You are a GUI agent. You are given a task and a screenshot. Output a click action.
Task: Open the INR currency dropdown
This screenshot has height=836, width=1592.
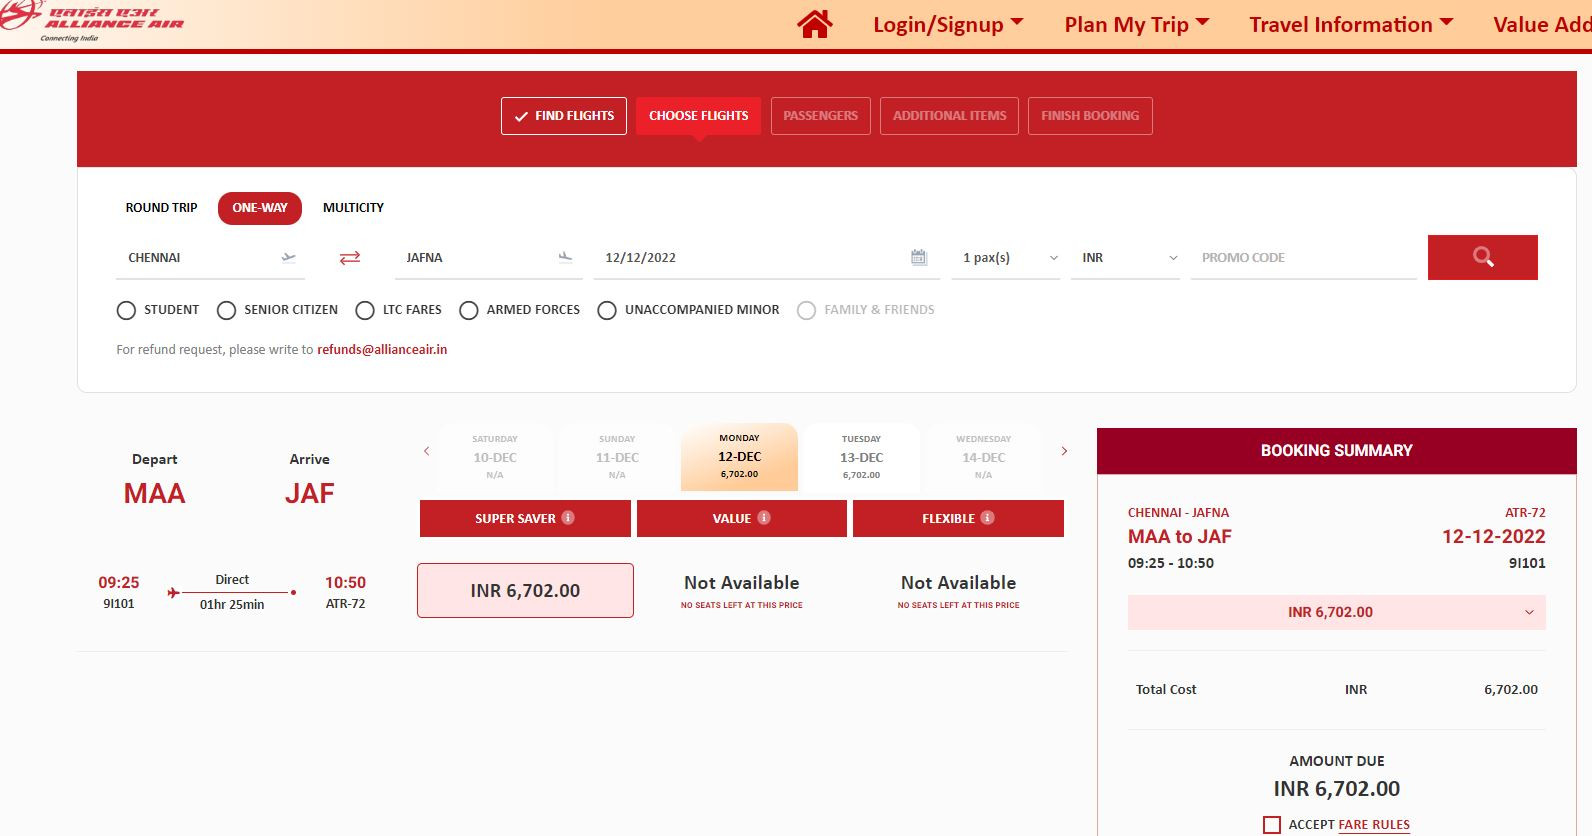pos(1126,258)
